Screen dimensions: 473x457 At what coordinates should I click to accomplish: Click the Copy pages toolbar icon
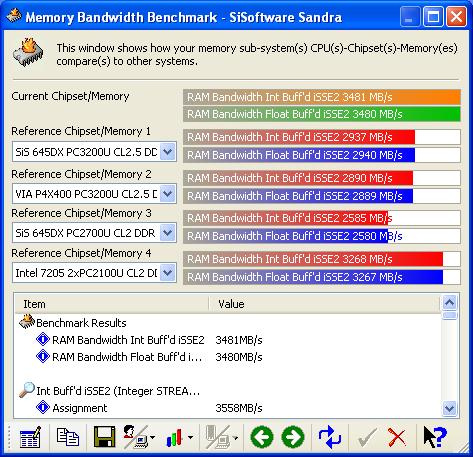(x=68, y=437)
